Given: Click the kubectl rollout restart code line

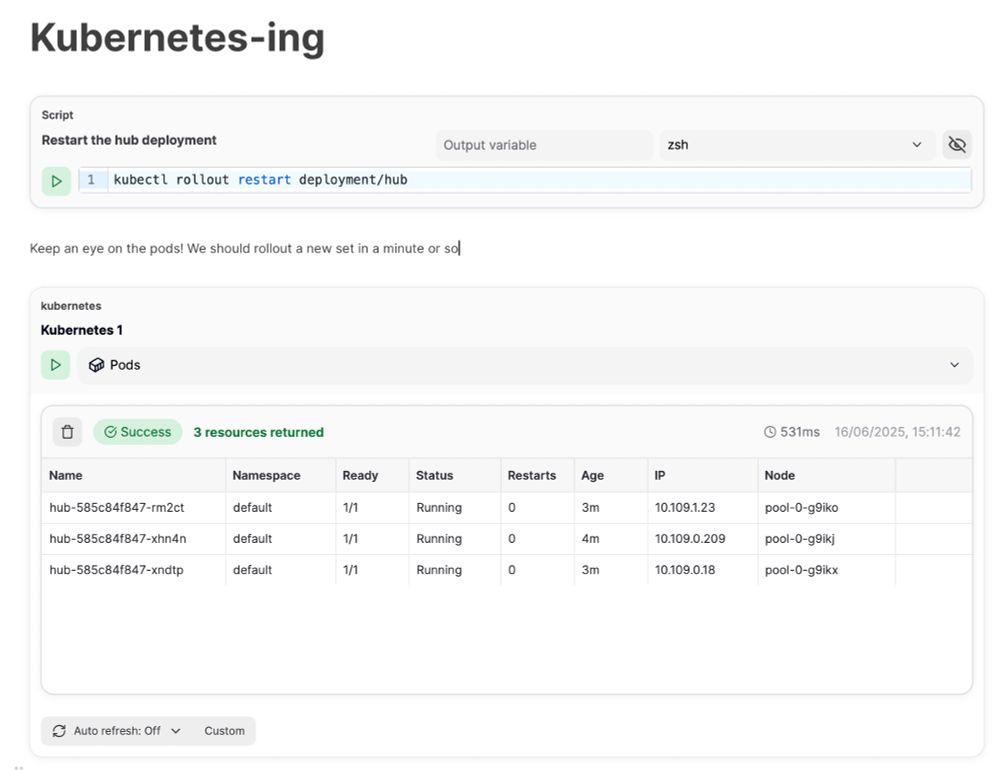Looking at the screenshot, I should tap(260, 180).
